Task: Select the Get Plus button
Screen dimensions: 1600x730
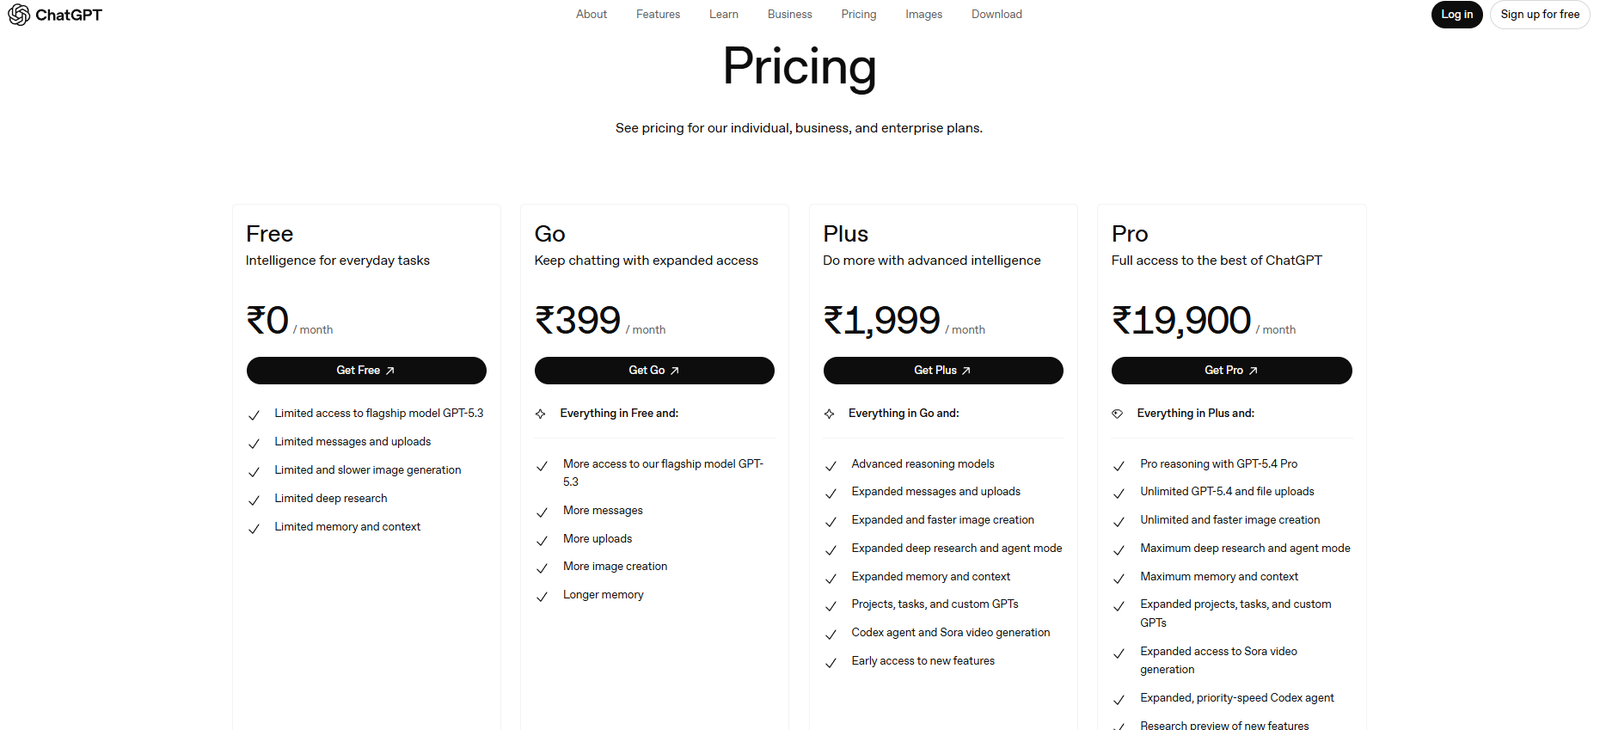Action: click(942, 370)
